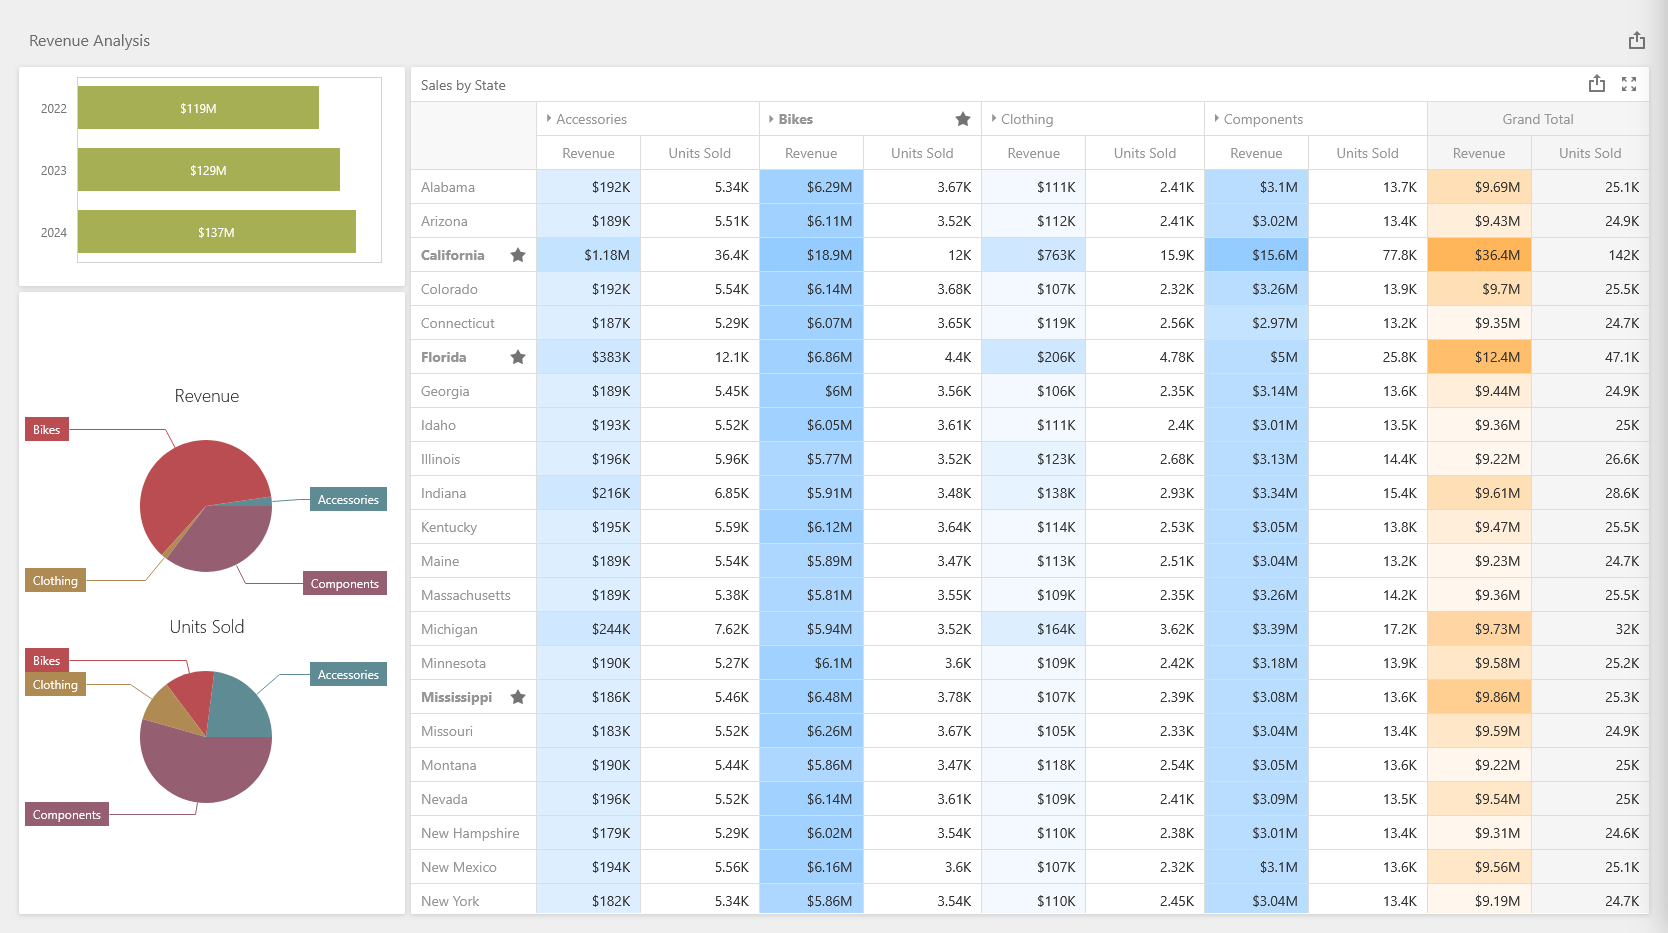The width and height of the screenshot is (1668, 933).
Task: Expand the Accessories column group
Action: pos(549,119)
